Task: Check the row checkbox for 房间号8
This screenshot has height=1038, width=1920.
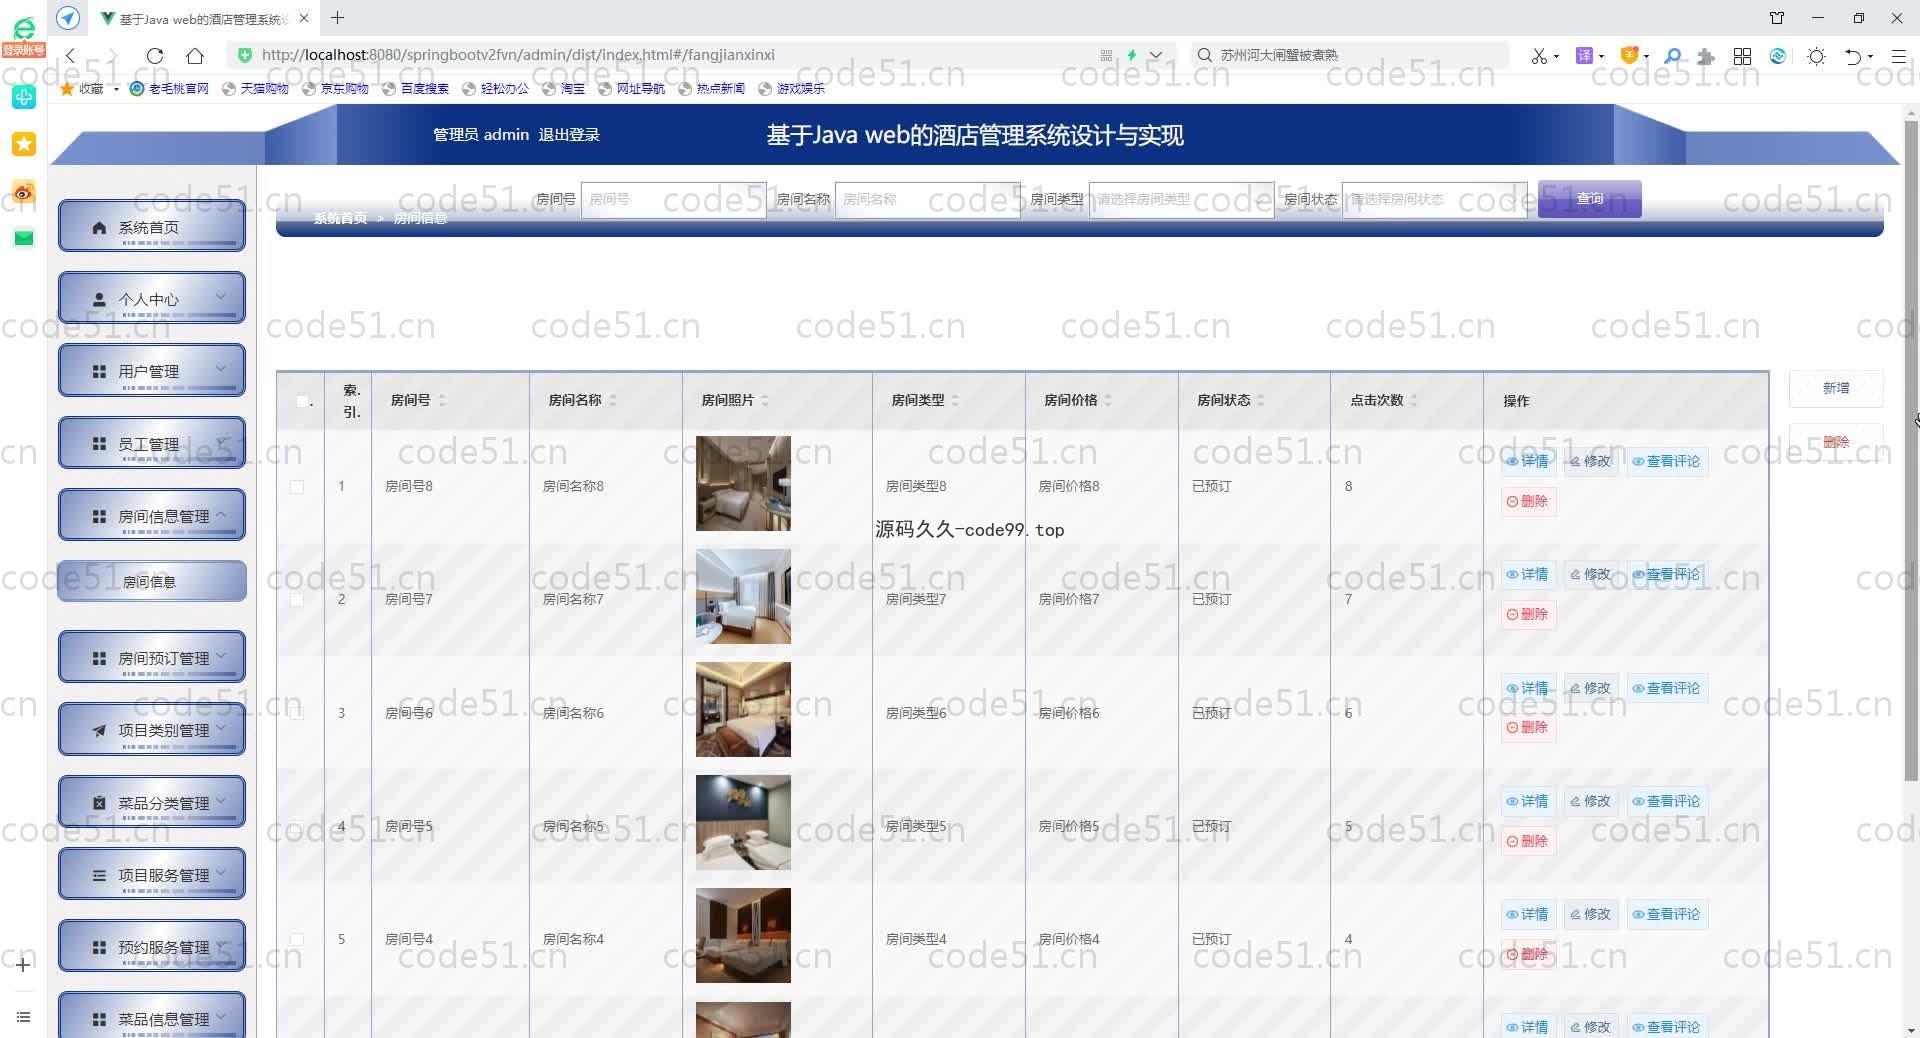Action: tap(296, 487)
